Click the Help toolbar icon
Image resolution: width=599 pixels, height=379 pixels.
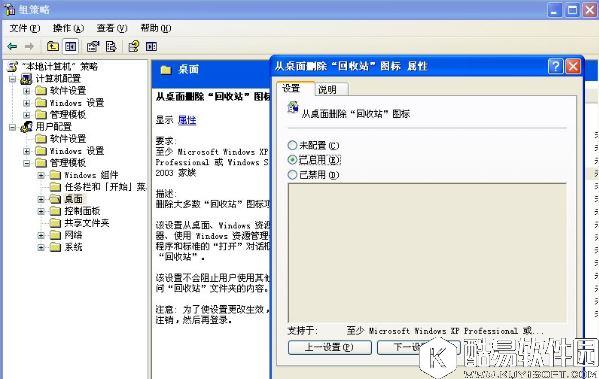pos(134,47)
